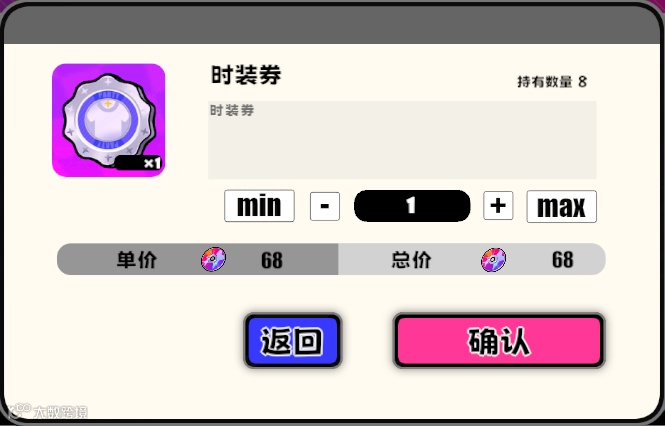
Task: Decrease purchase quantity with minus button
Action: point(325,206)
